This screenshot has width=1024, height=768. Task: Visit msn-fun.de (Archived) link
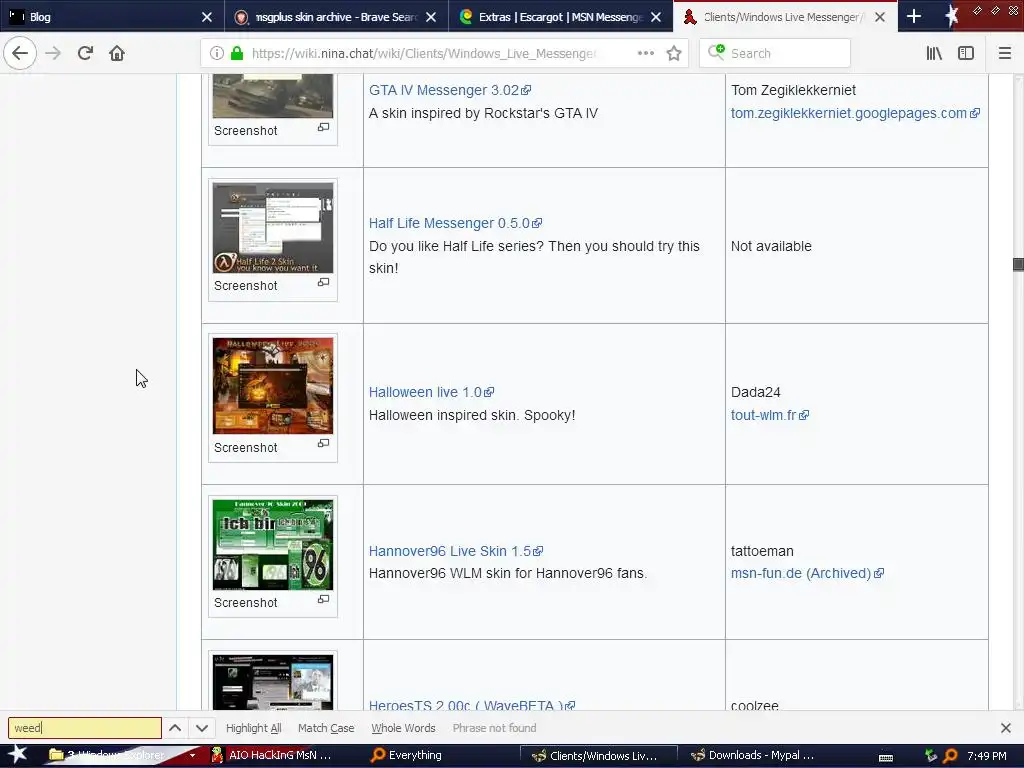tap(807, 573)
